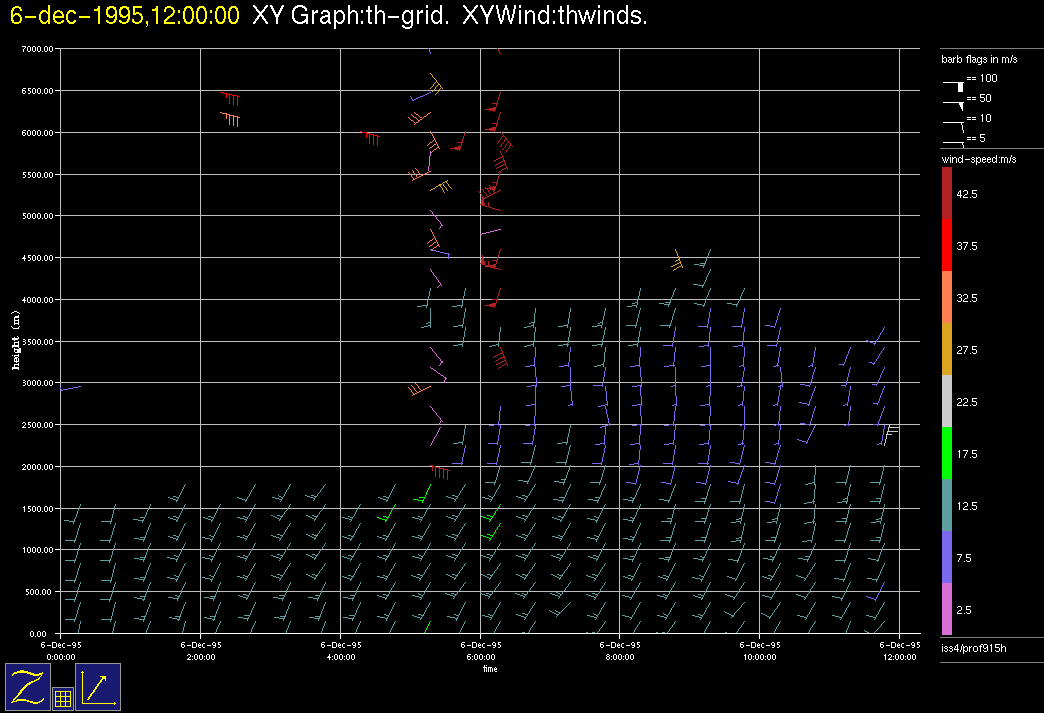Click the 50 m/s barb flag symbol
This screenshot has width=1044, height=713.
(955, 100)
